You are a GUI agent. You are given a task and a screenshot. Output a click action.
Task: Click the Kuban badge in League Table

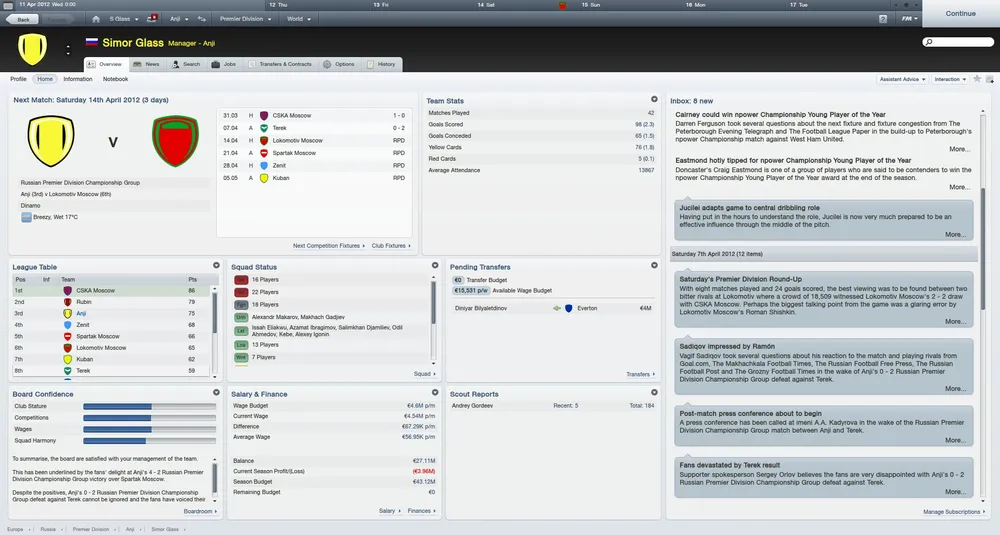pyautogui.click(x=67, y=360)
